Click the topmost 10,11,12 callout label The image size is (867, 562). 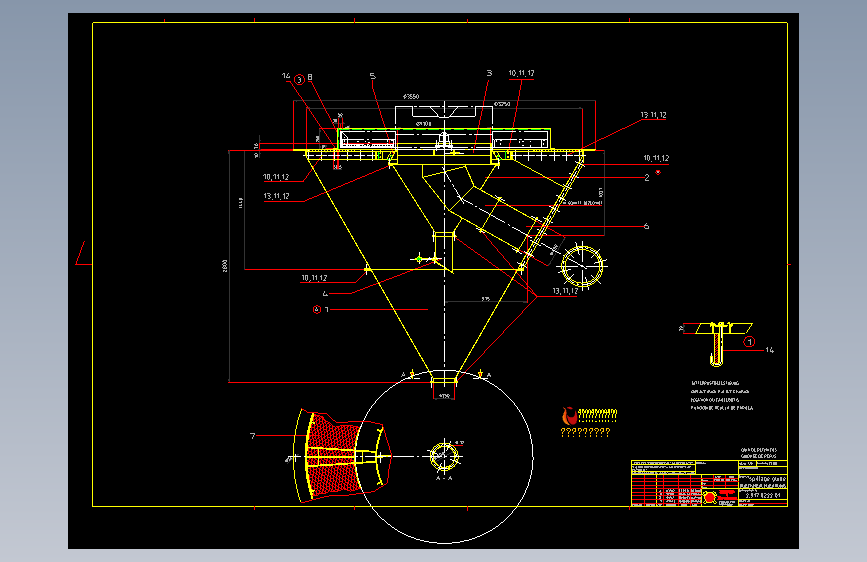click(521, 73)
